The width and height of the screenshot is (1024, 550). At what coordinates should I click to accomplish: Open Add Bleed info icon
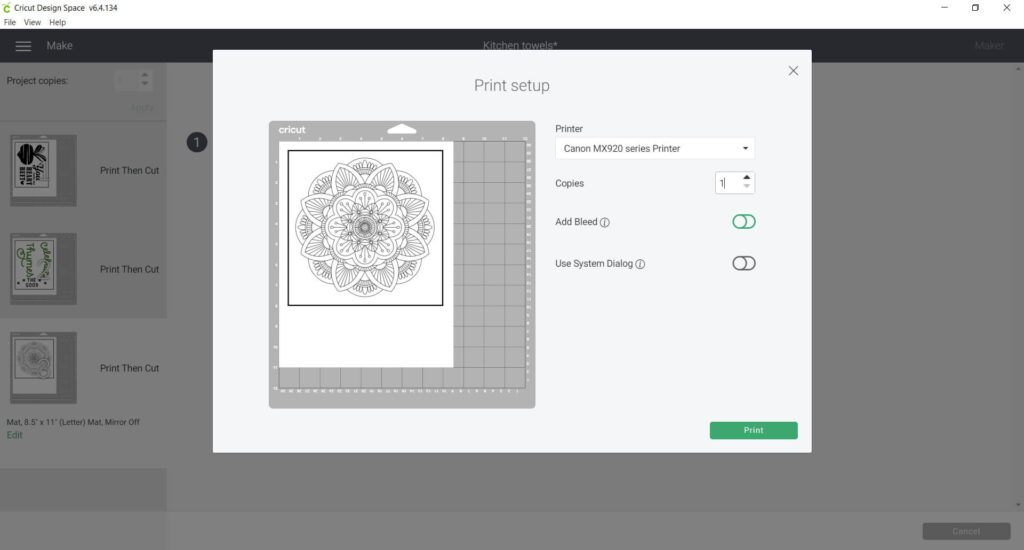point(605,223)
